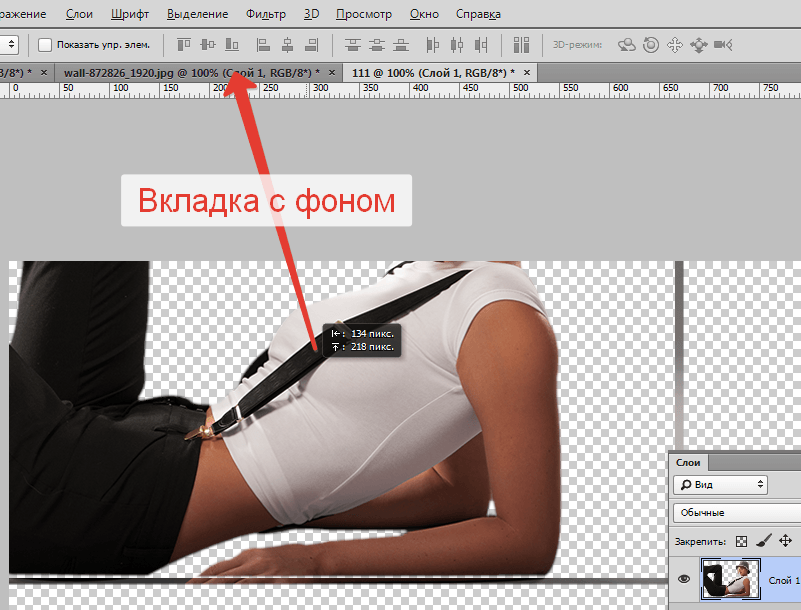The height and width of the screenshot is (610, 801).
Task: Select the 3D pan (drag) icon
Action: tap(675, 45)
